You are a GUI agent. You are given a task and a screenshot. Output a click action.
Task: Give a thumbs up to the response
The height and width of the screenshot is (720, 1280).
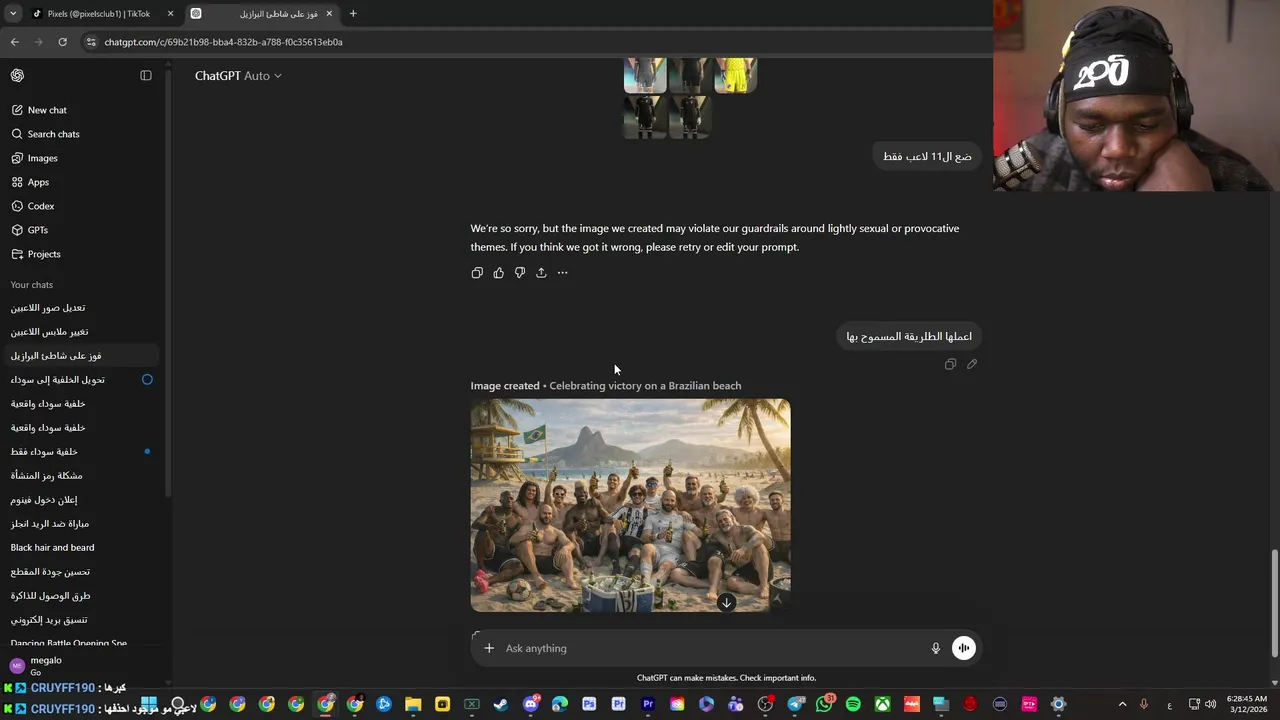[498, 273]
